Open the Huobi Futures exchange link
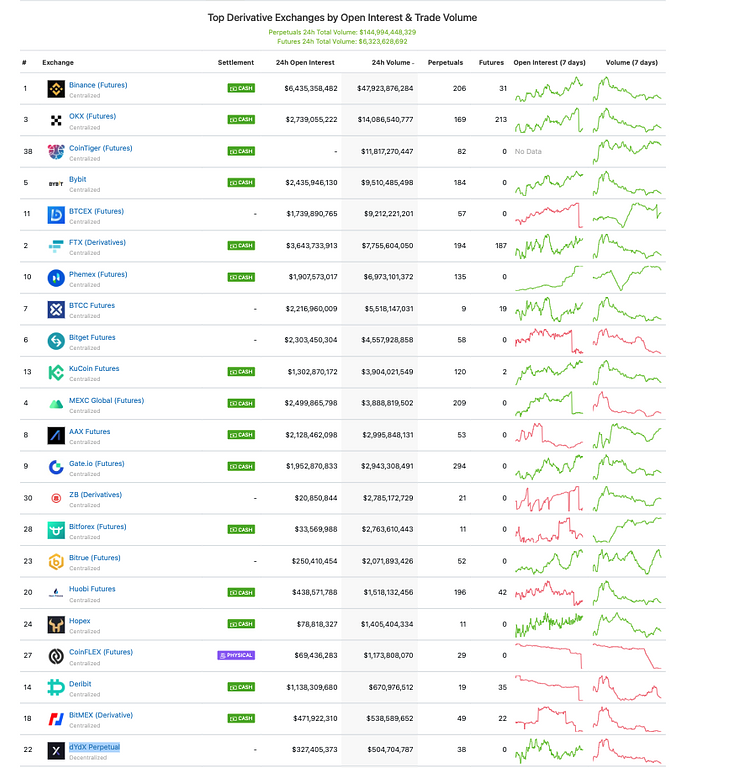739x768 pixels. tap(92, 589)
